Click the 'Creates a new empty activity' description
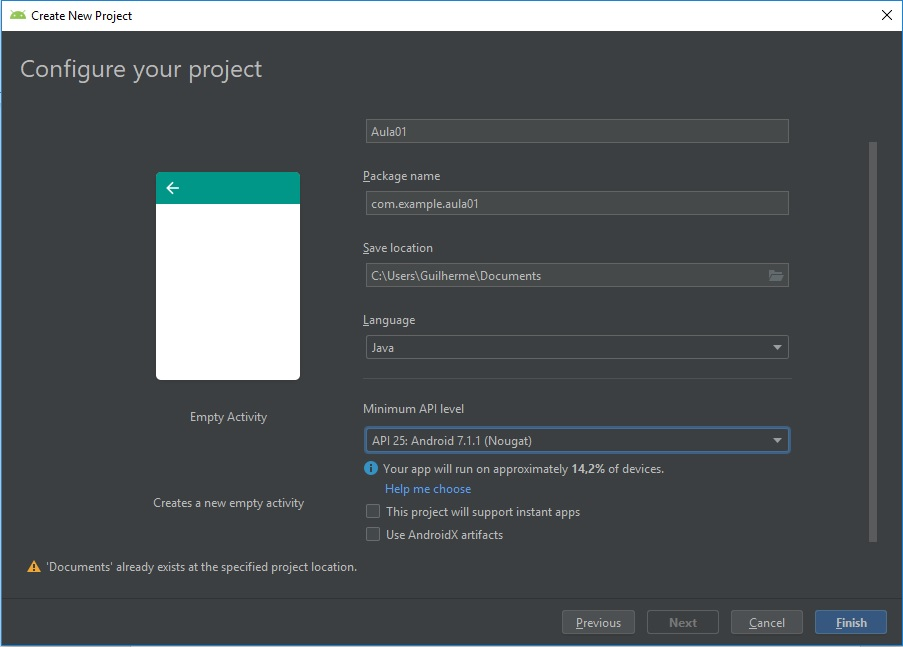The image size is (903, 647). [229, 503]
